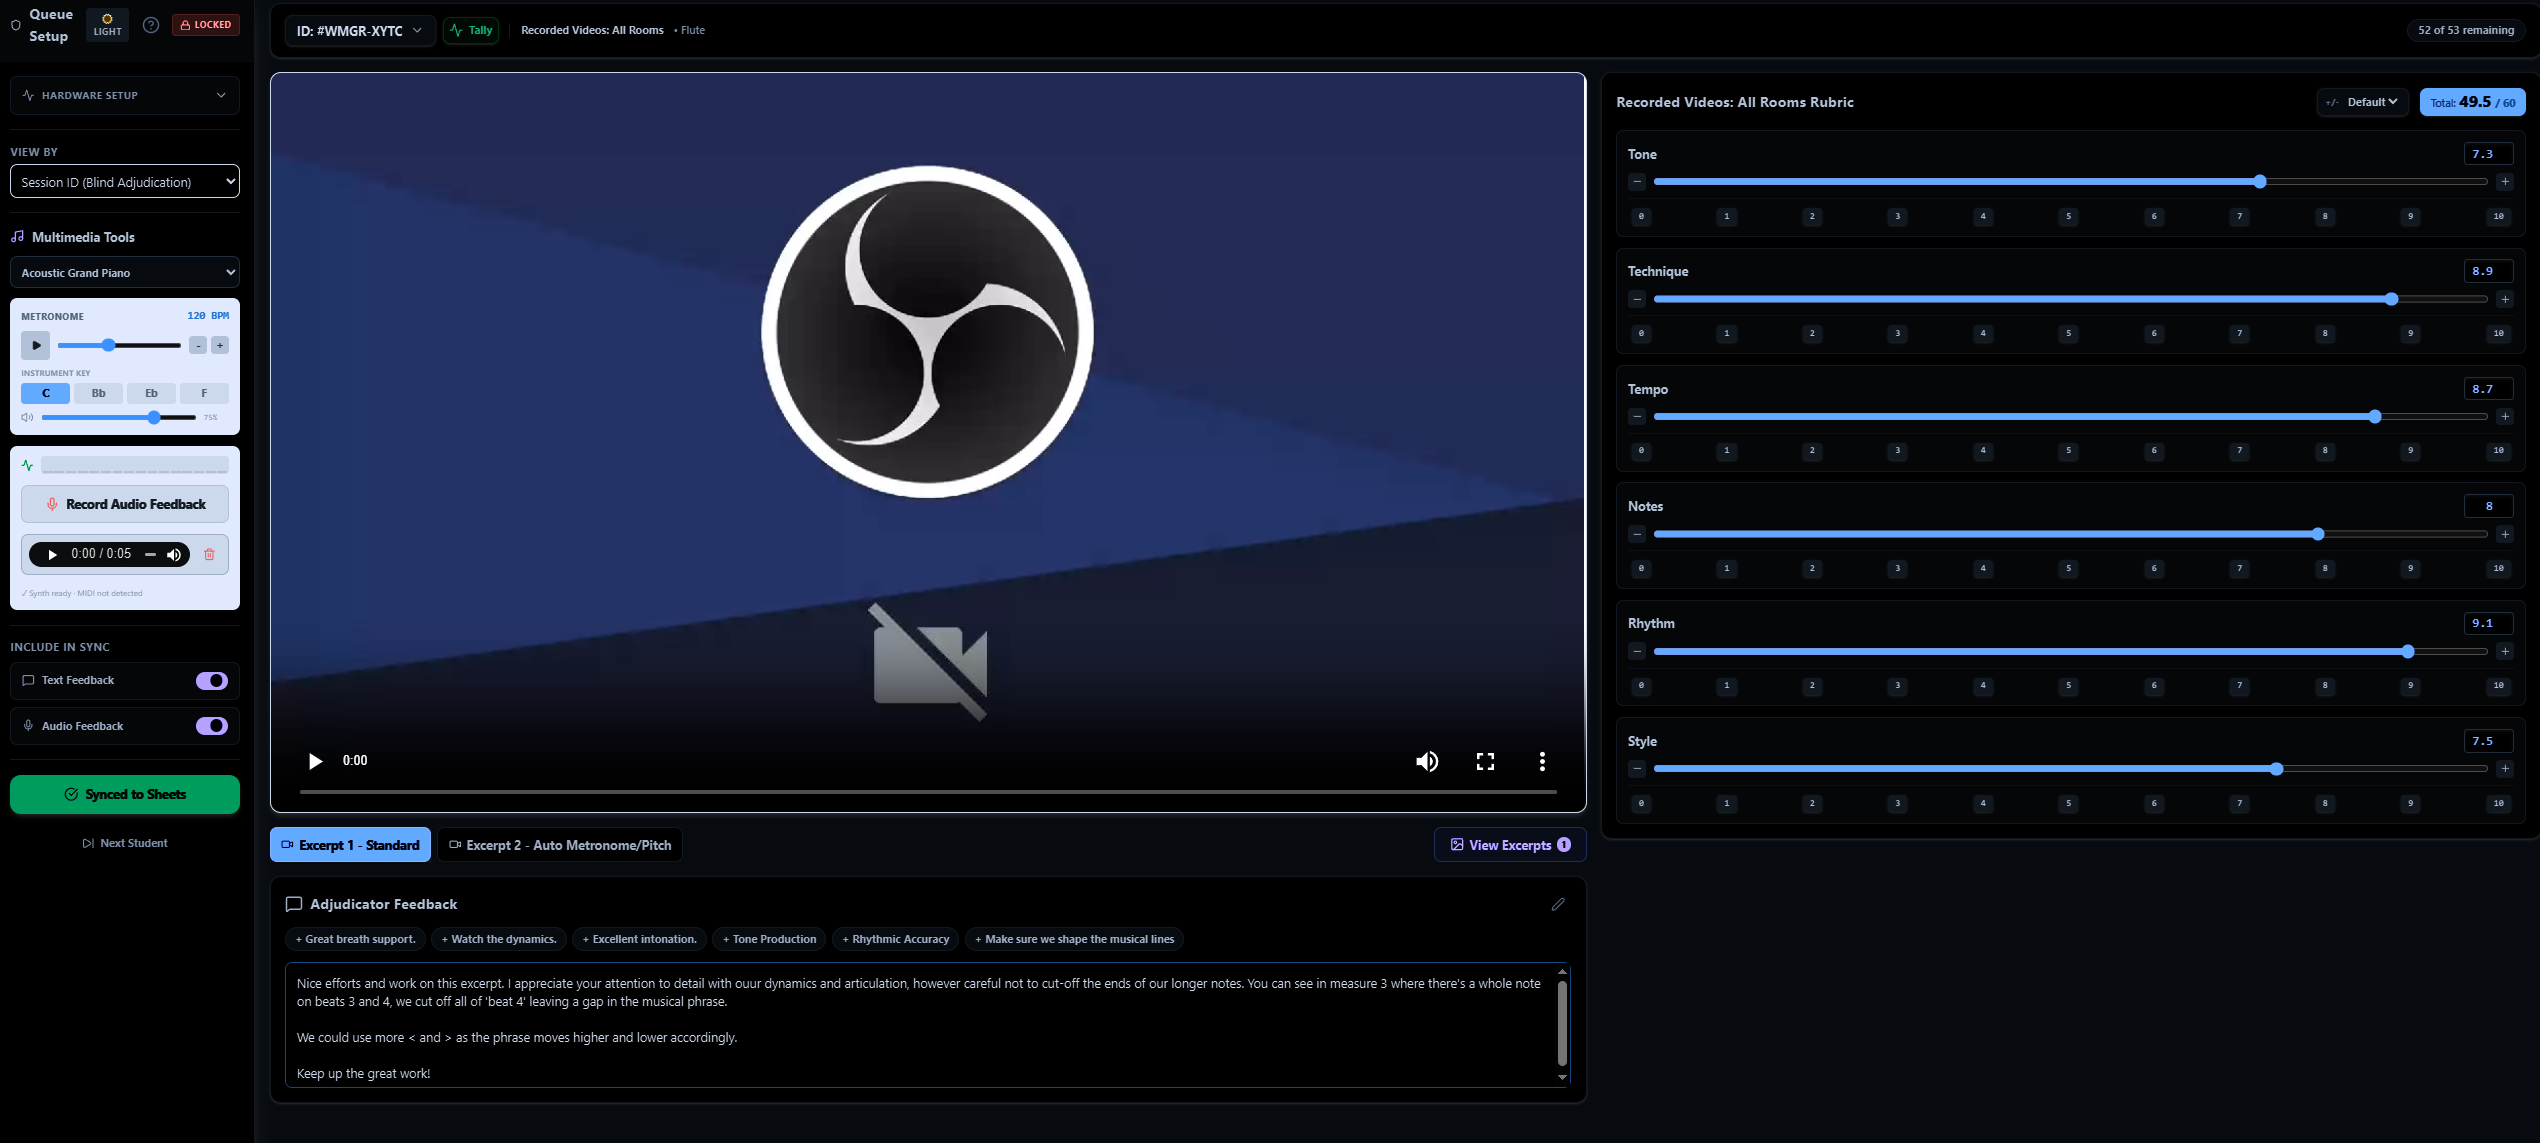
Task: Toggle the Text Feedback sync switch
Action: click(211, 681)
